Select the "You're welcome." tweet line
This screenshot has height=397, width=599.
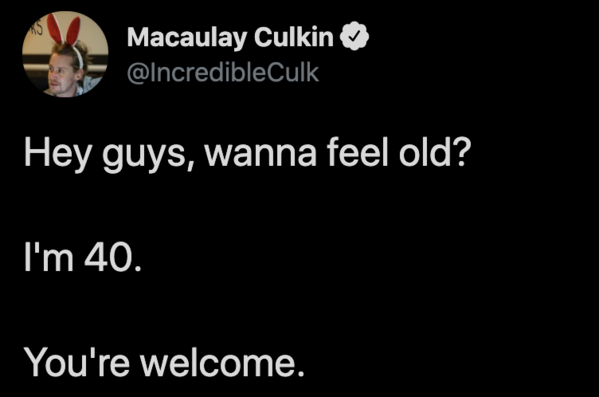tap(165, 363)
